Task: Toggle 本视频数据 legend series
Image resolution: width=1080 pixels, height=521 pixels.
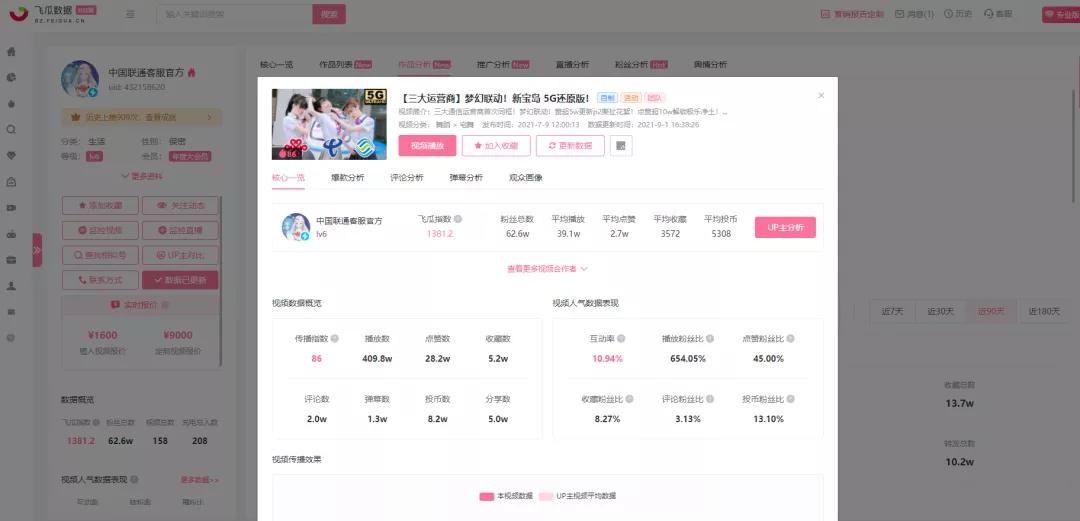Action: (x=506, y=496)
